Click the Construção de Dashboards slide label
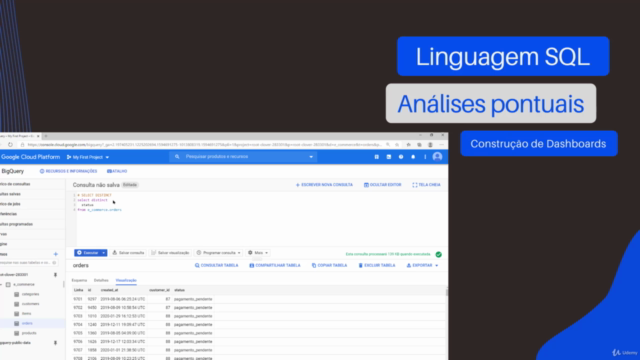 point(539,144)
